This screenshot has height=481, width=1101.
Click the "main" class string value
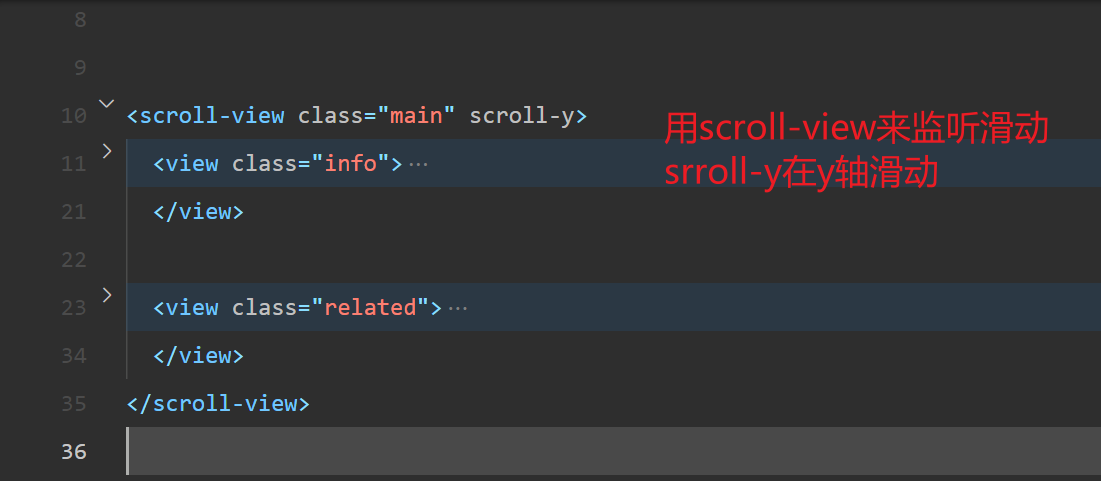[x=417, y=116]
